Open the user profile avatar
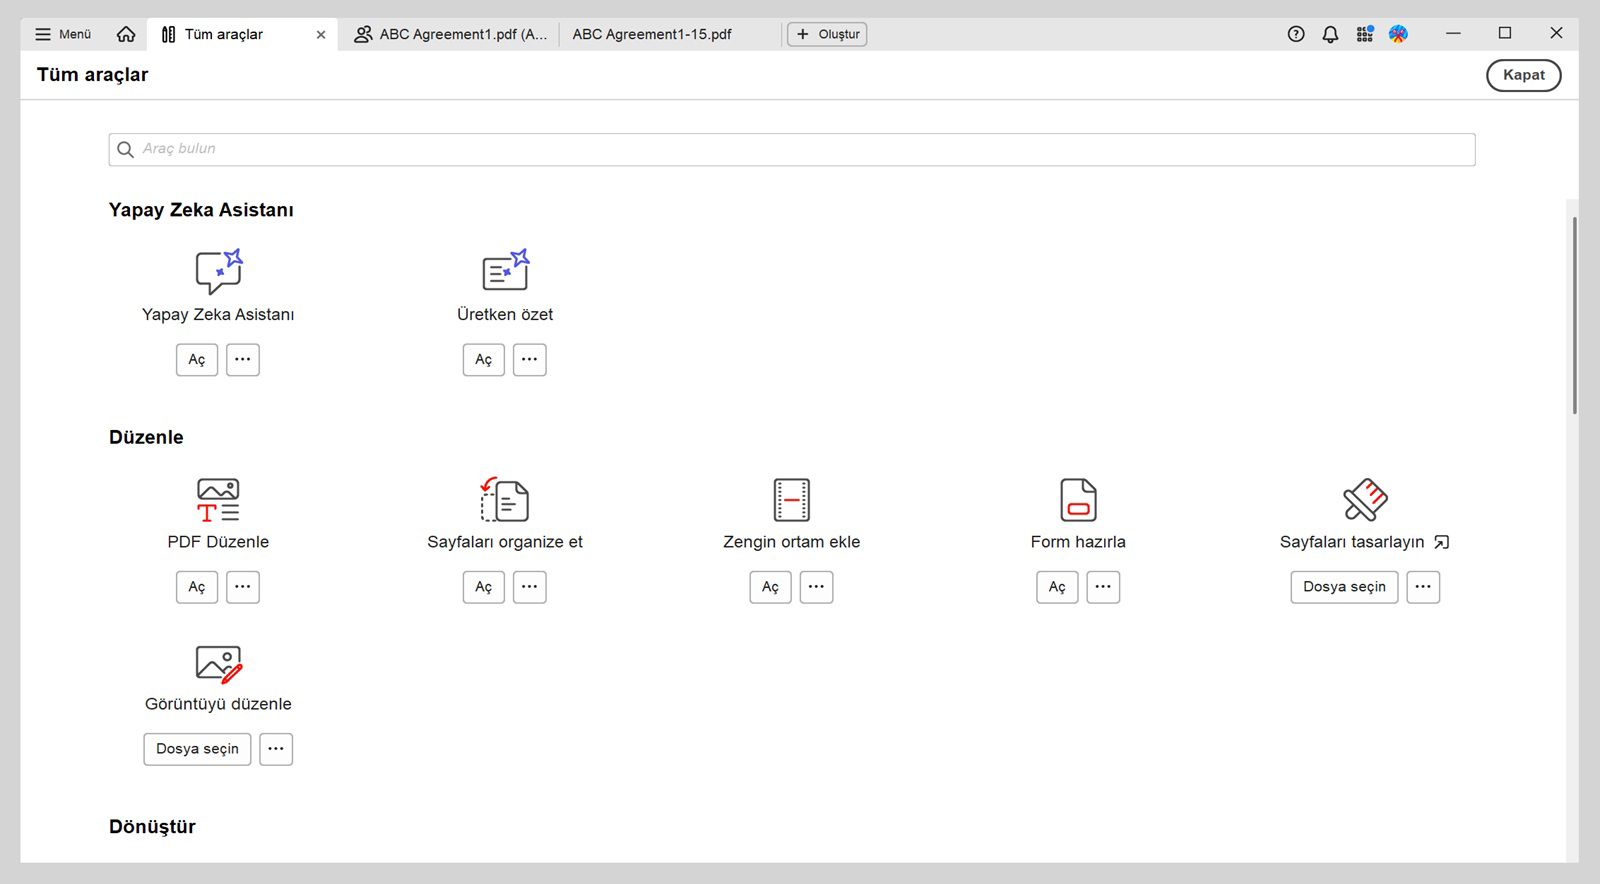Screen dimensions: 1600x884 point(1398,34)
